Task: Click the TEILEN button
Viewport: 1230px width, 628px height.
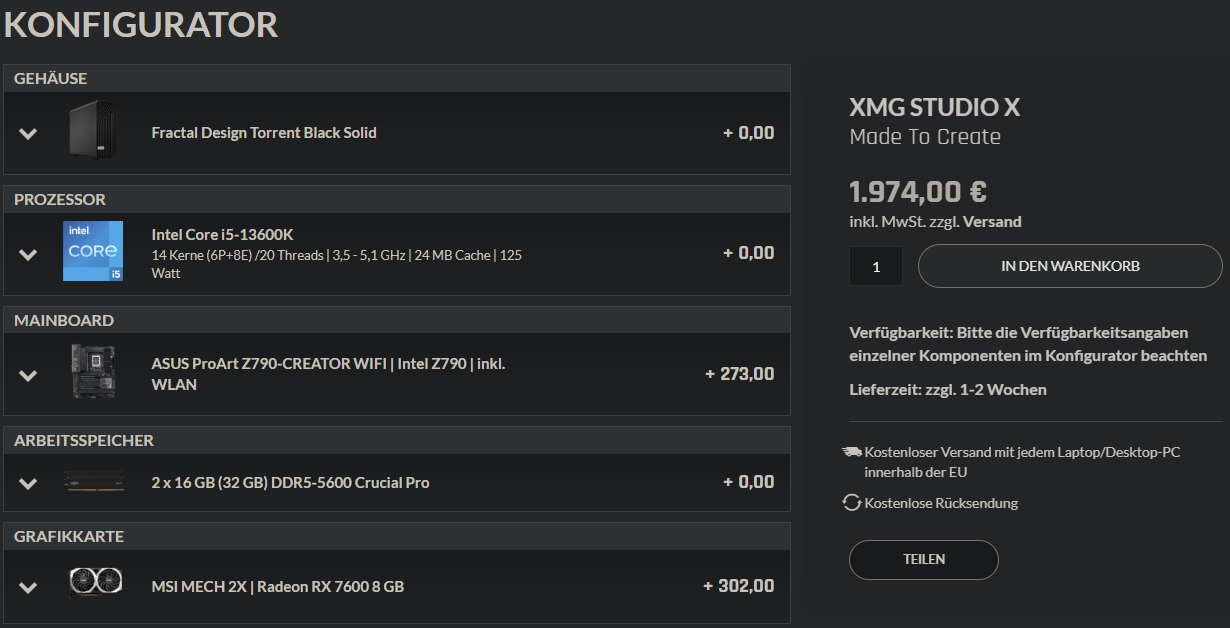Action: (924, 560)
